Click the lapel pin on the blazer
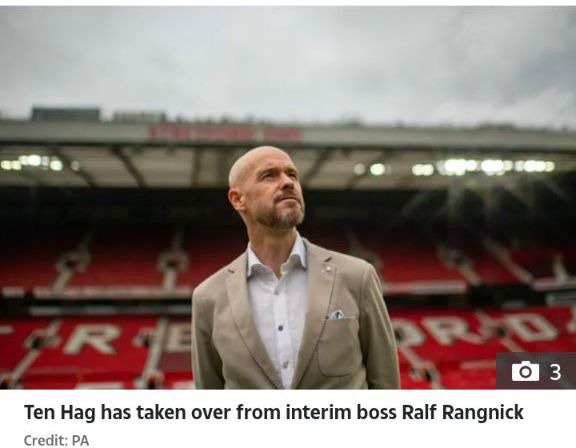Screen dimensions: 576x448 (324, 271)
